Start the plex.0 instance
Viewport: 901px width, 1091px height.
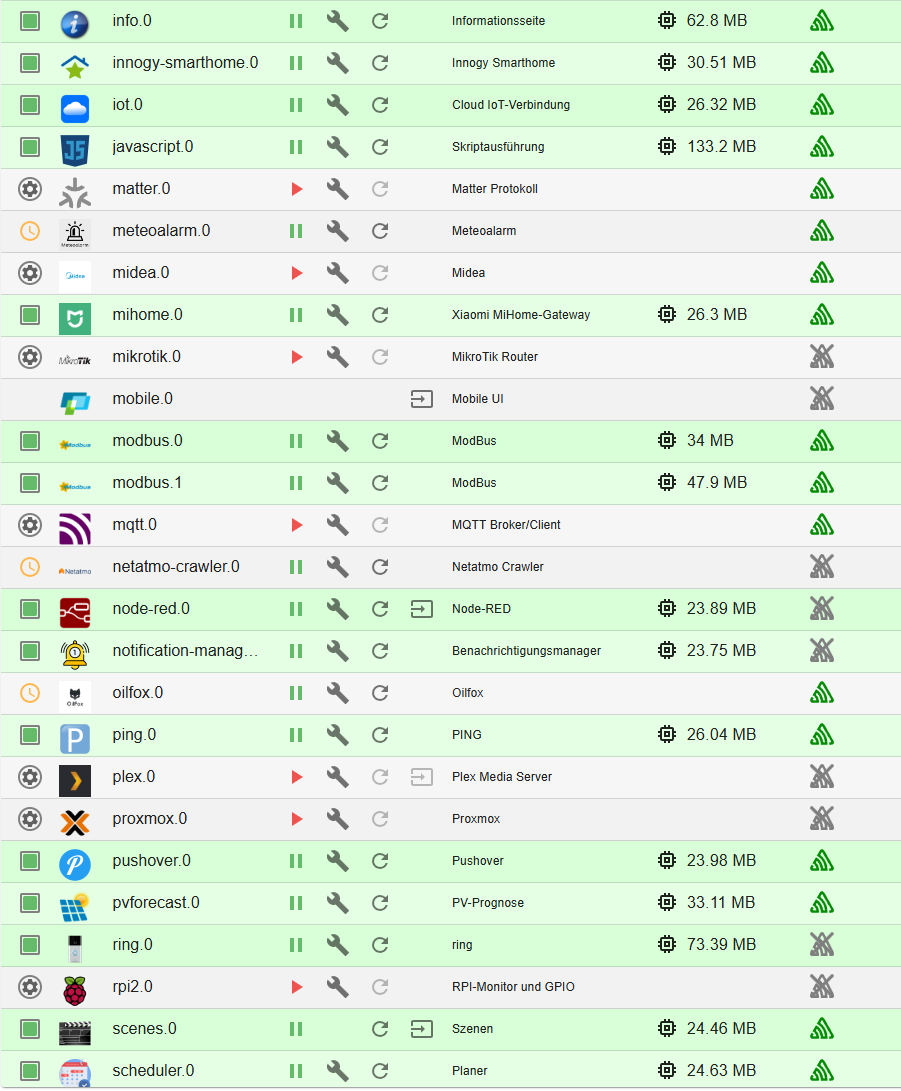click(296, 777)
